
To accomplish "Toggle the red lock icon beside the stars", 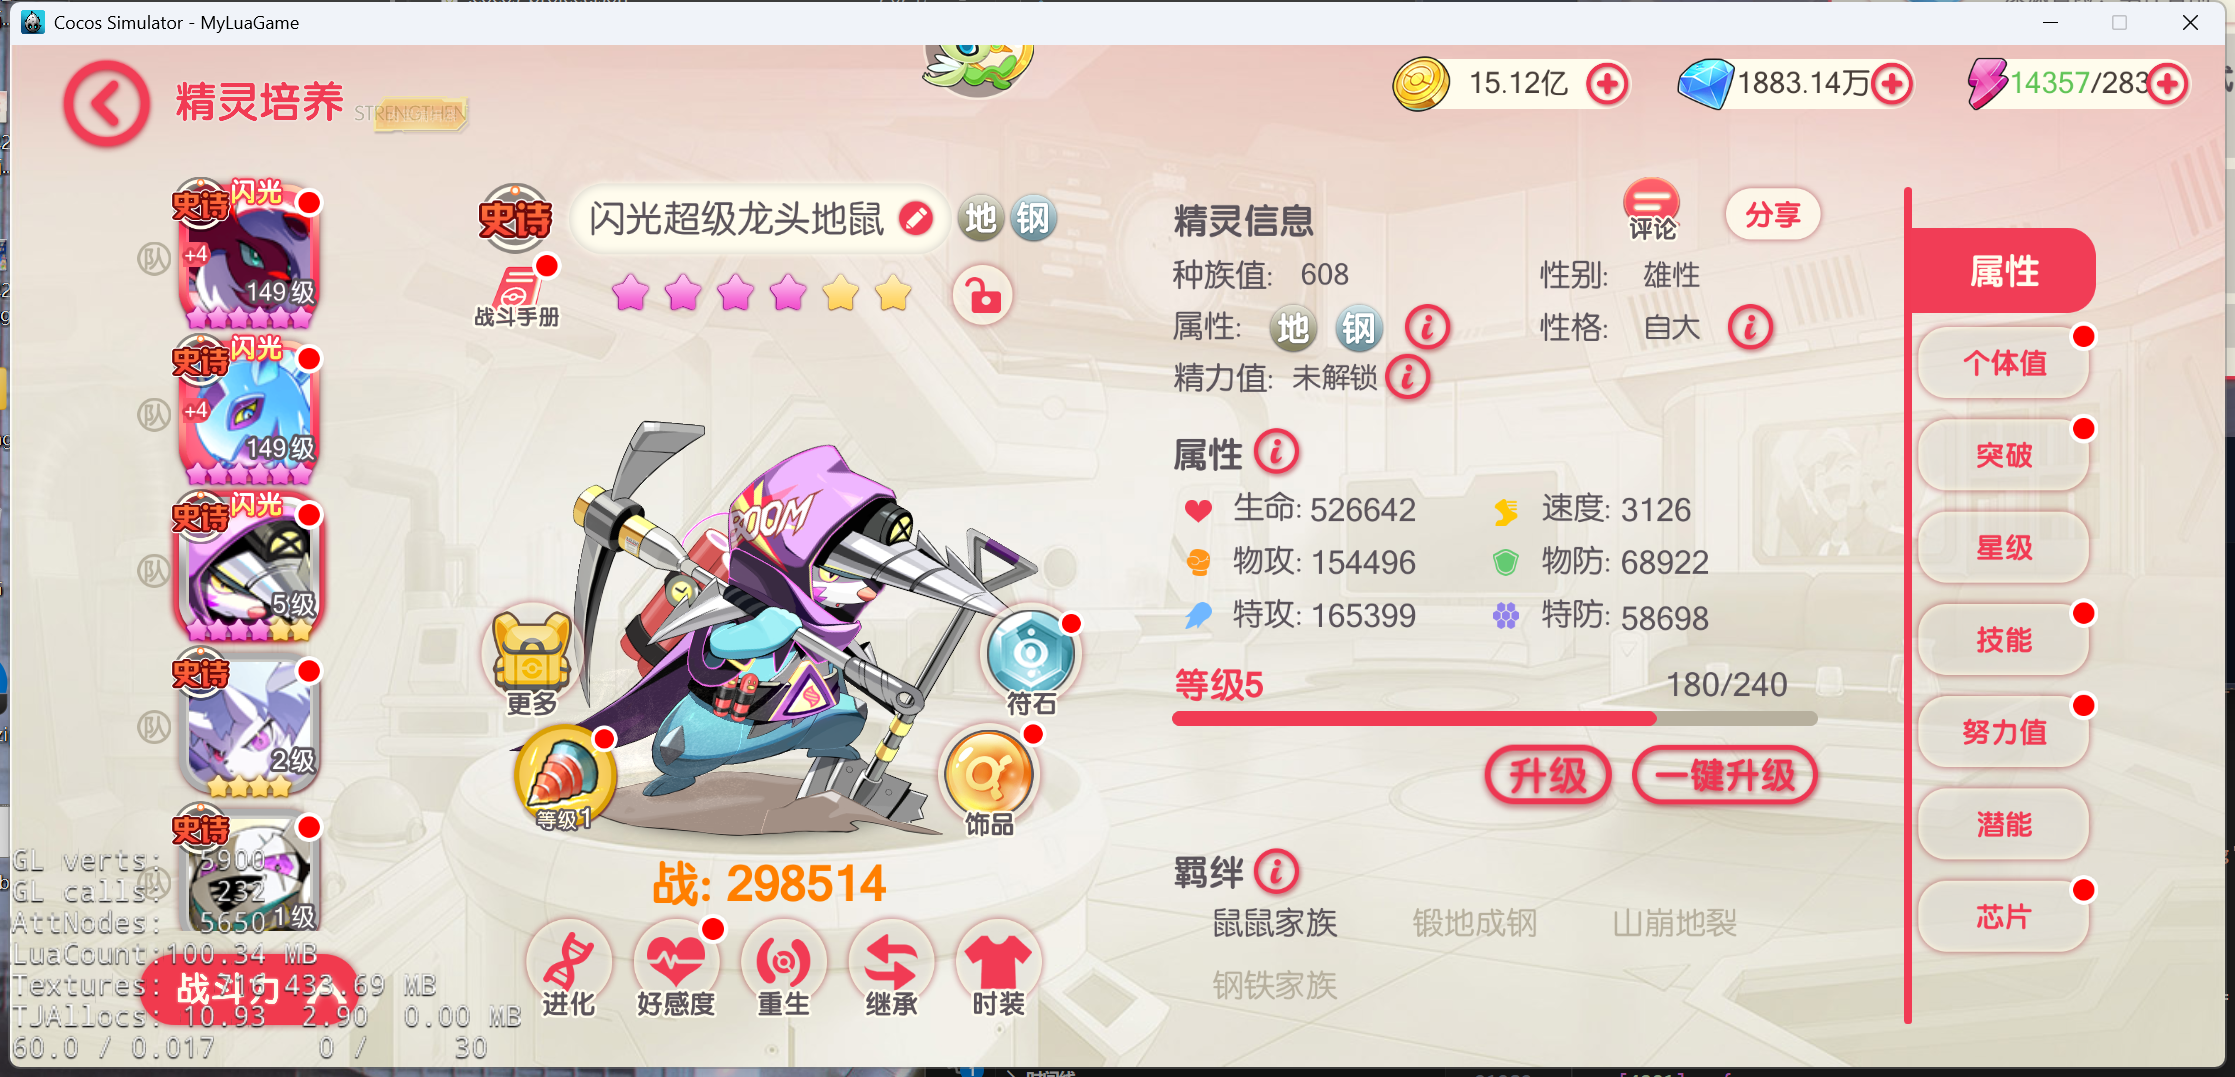I will (x=982, y=295).
